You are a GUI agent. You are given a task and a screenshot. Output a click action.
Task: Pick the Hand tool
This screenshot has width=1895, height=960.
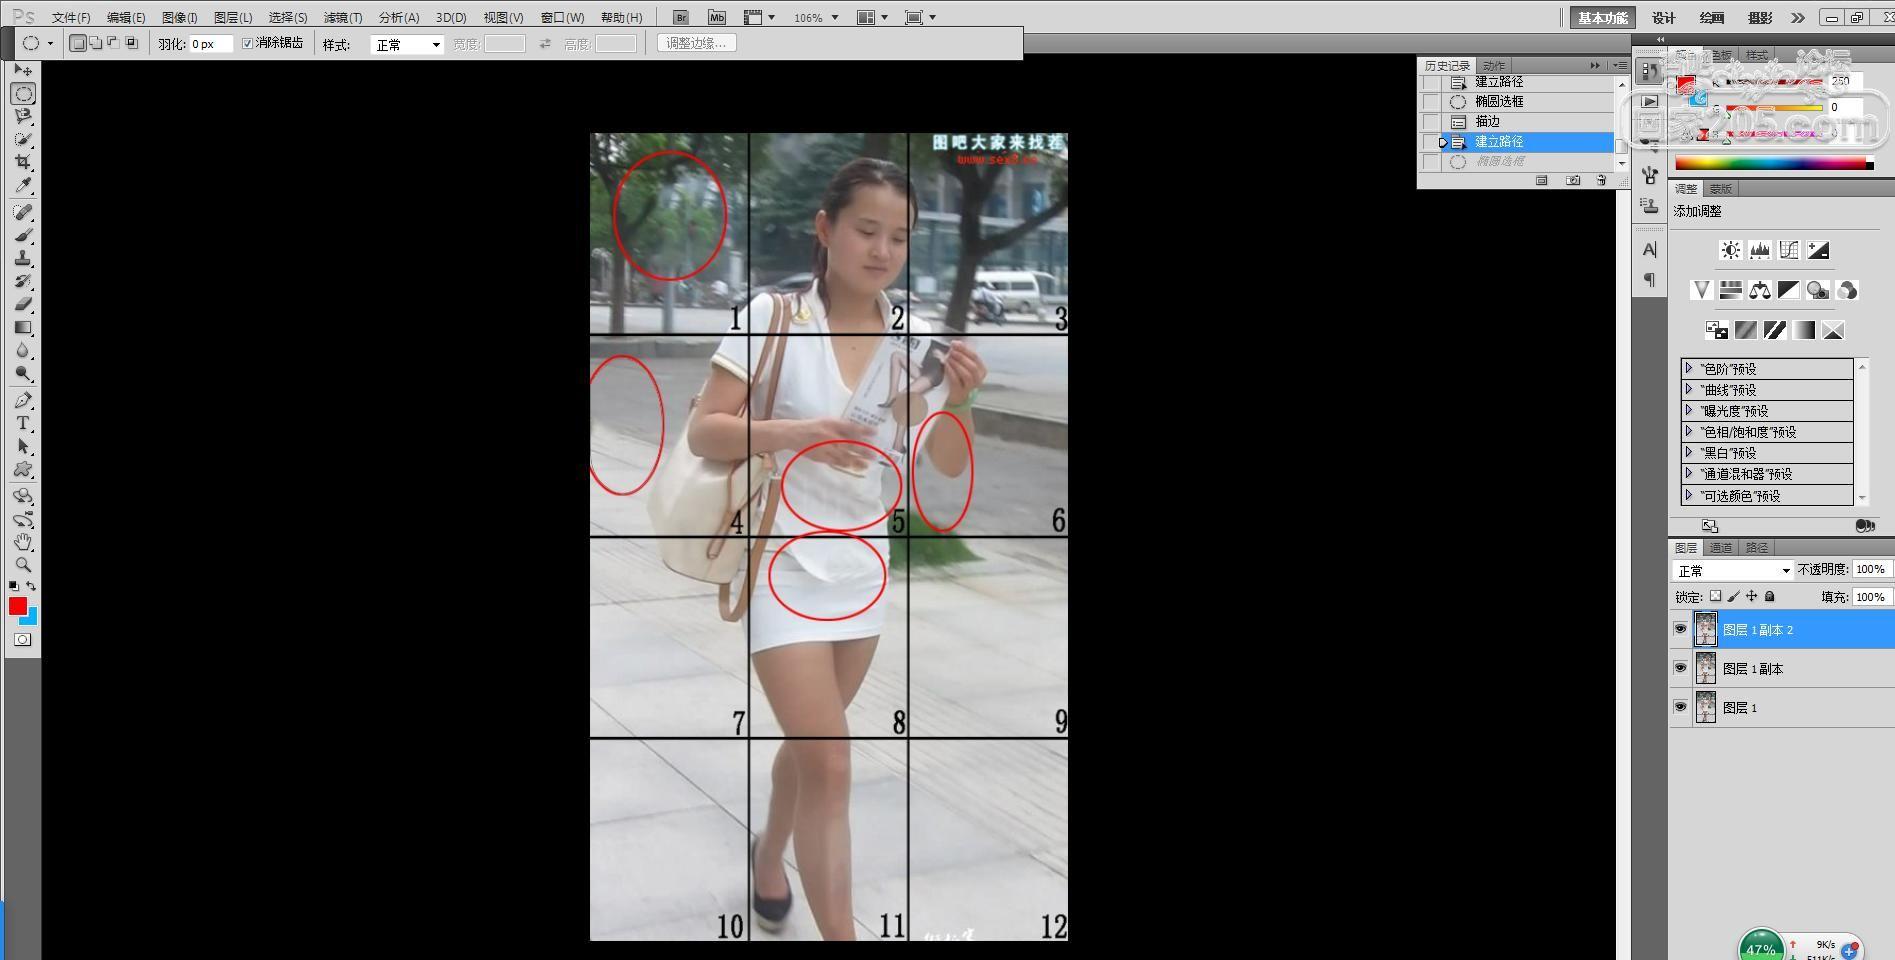23,541
